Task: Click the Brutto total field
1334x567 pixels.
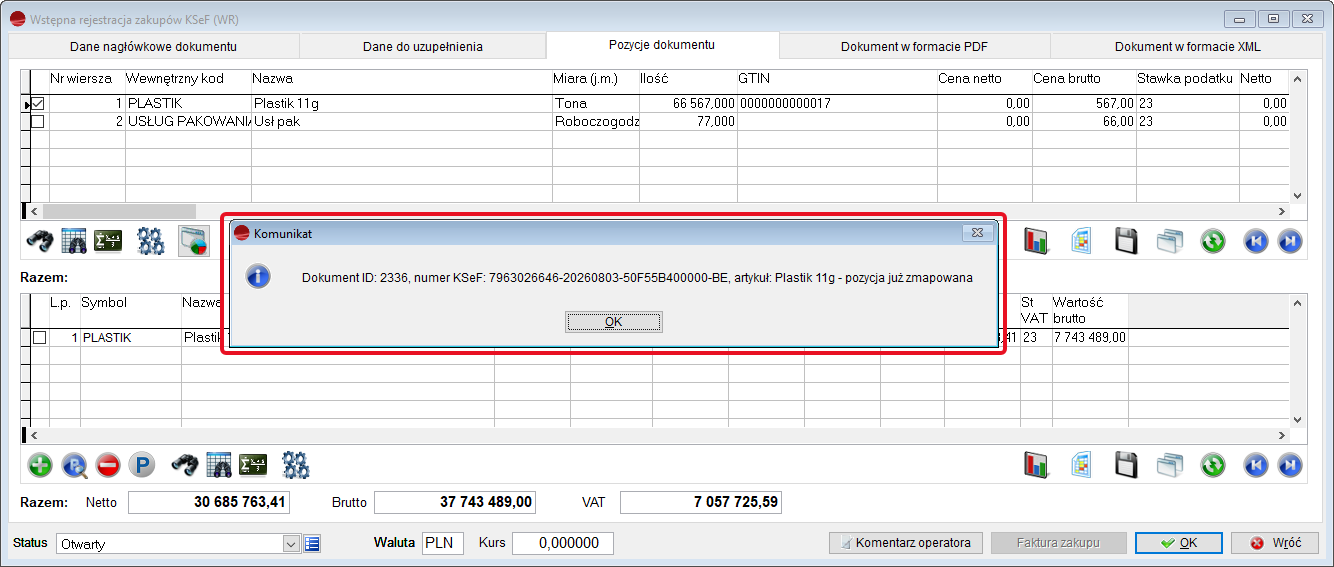Action: [455, 502]
